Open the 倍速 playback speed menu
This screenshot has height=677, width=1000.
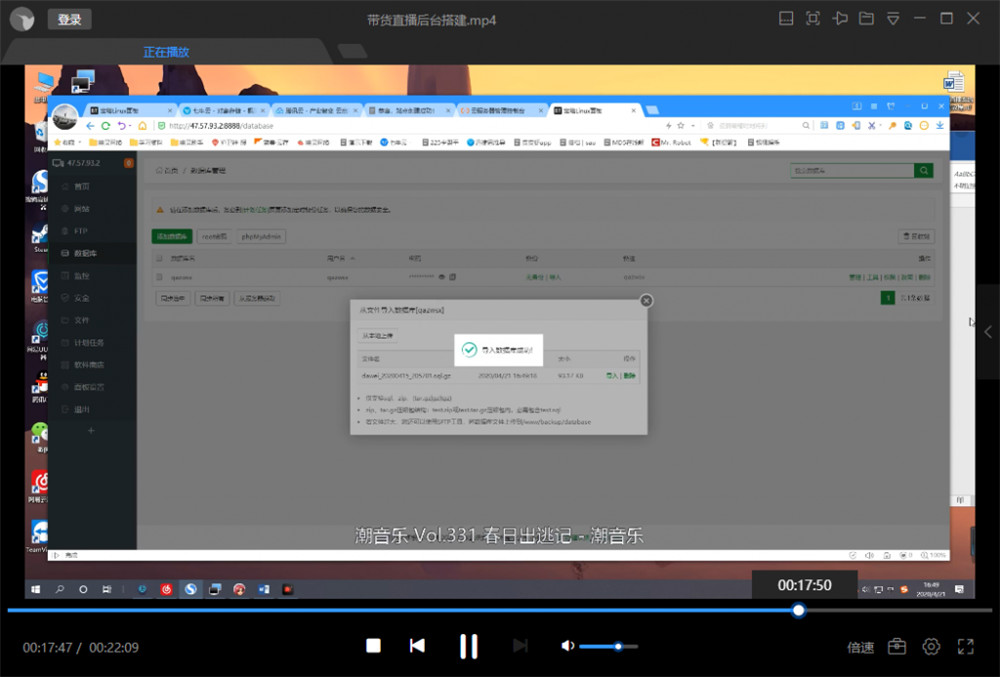click(x=860, y=647)
